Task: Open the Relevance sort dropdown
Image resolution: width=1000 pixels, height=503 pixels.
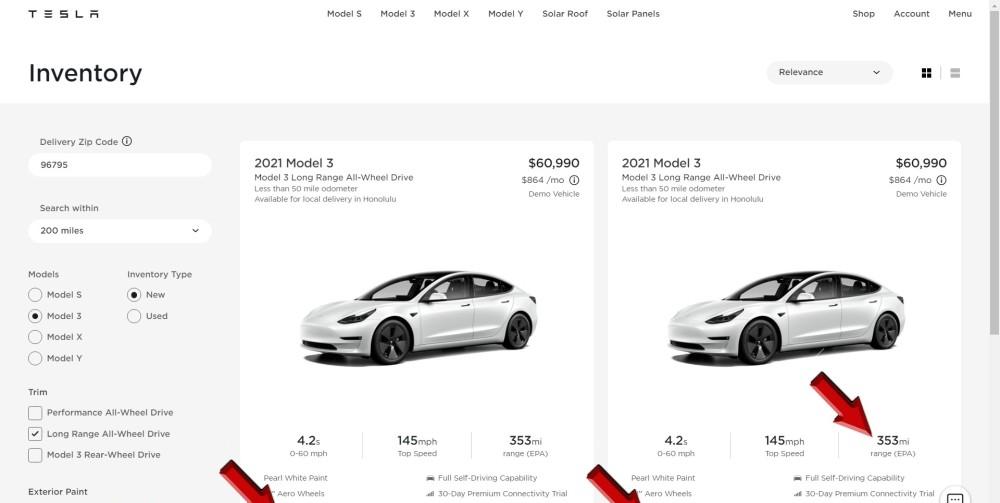Action: pyautogui.click(x=829, y=72)
